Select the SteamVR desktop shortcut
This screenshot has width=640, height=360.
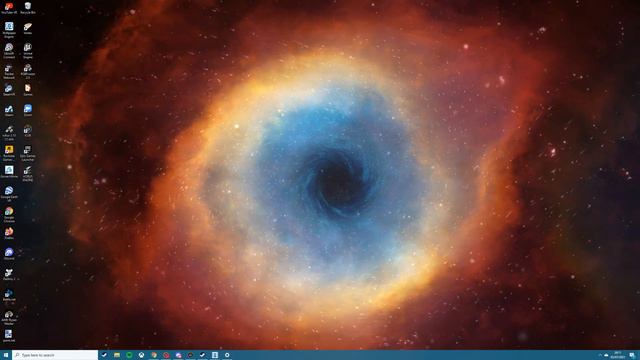[9, 90]
